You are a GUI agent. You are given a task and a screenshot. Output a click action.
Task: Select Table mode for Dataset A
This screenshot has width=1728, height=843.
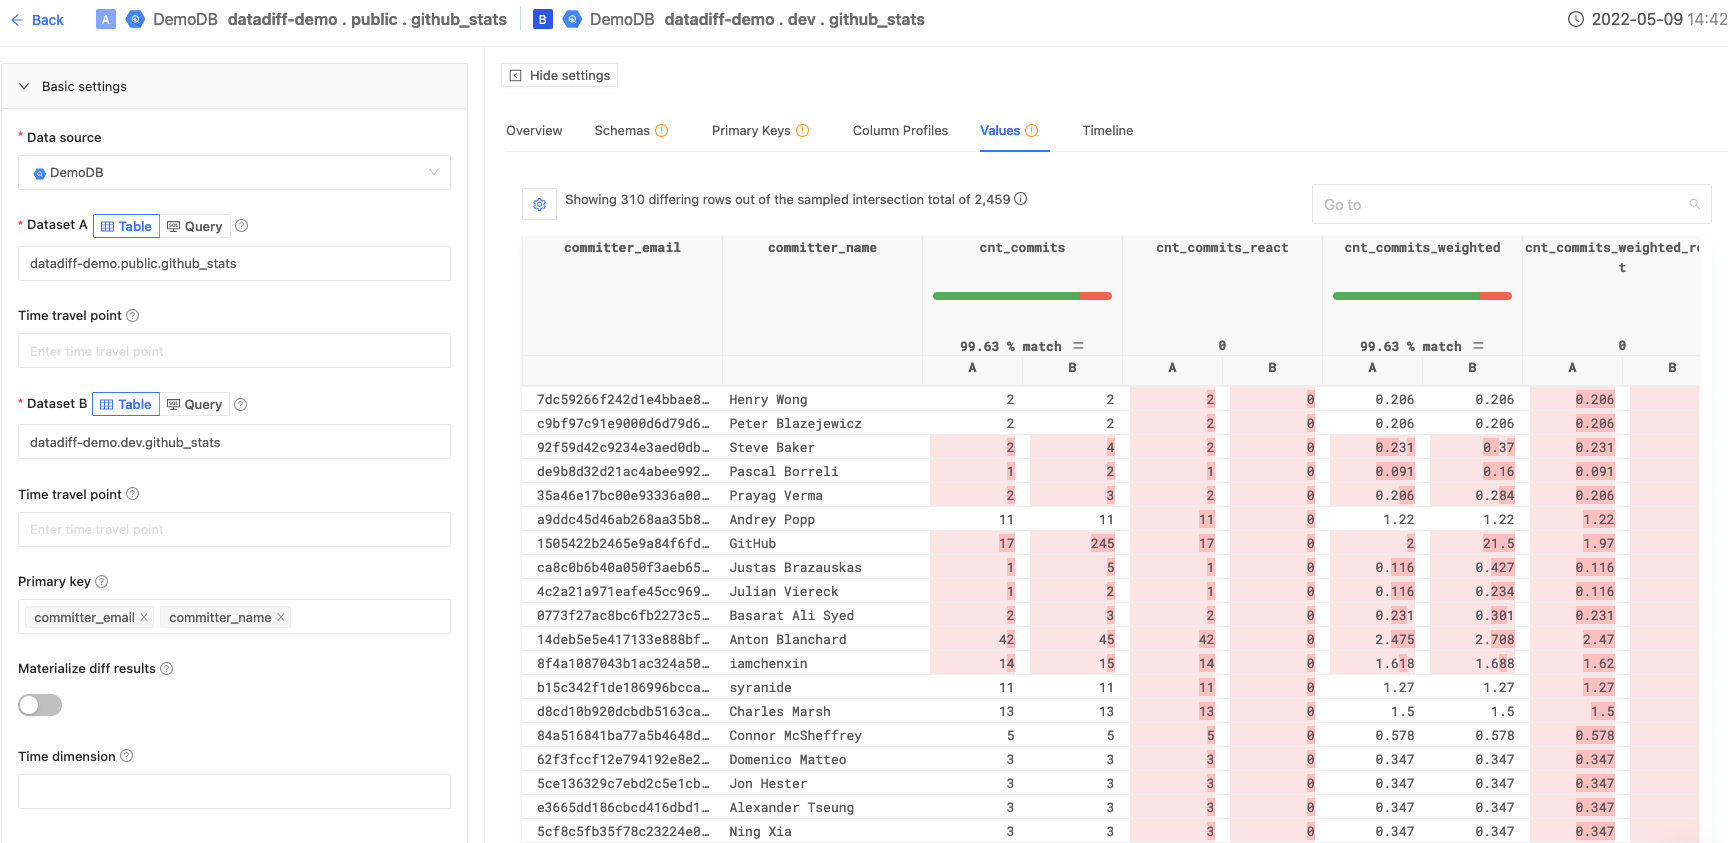126,226
